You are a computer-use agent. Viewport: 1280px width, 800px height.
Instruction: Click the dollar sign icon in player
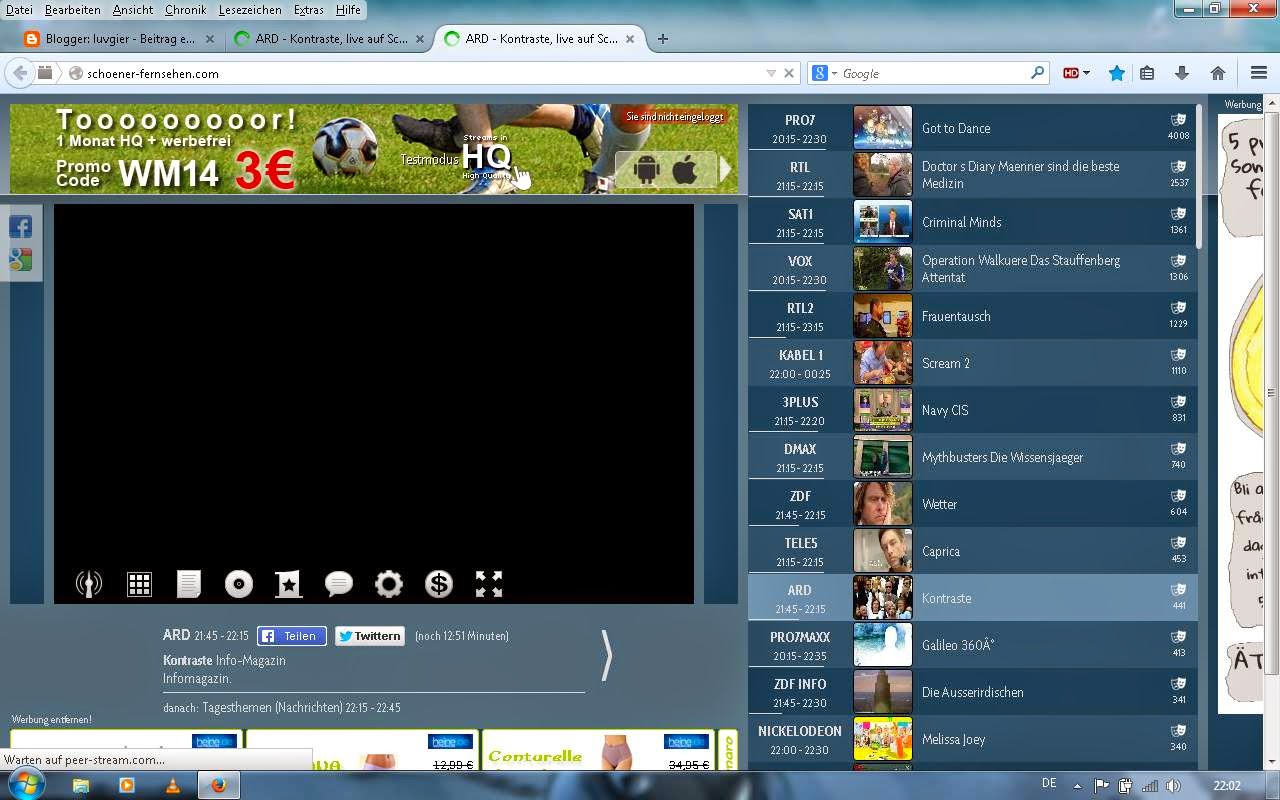pos(439,584)
